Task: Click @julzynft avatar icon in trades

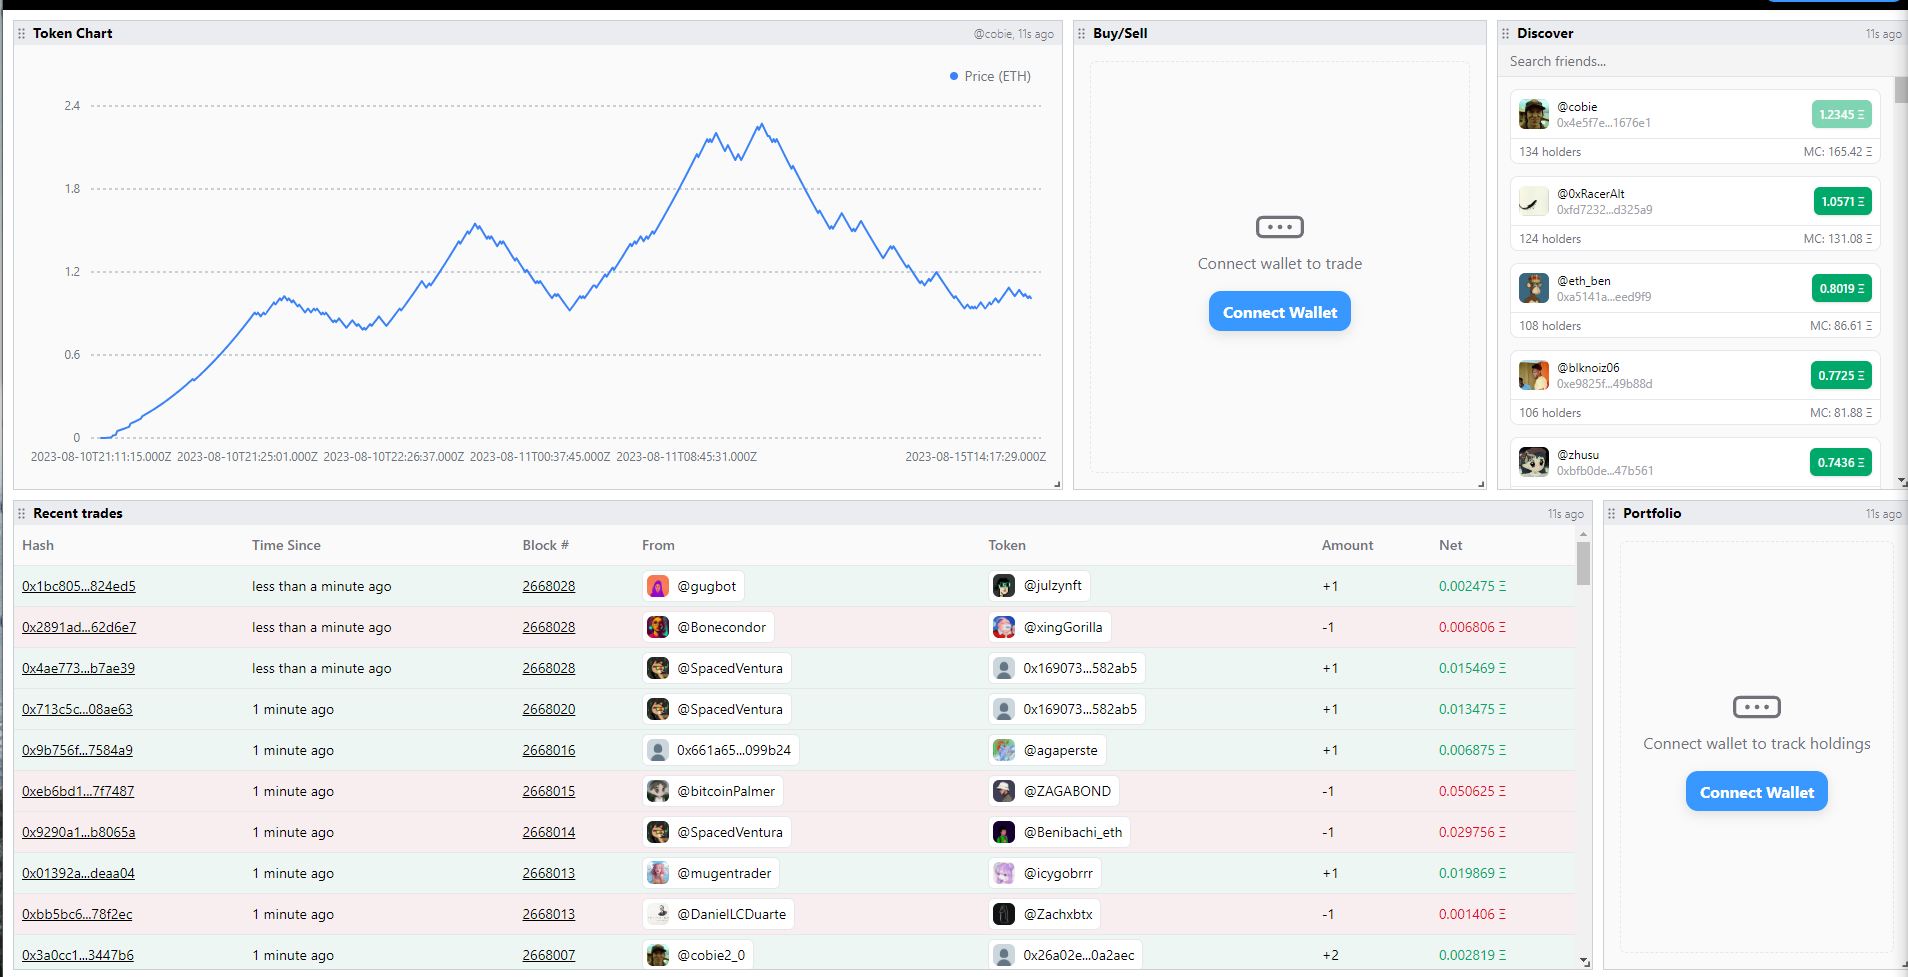Action: pos(1004,586)
